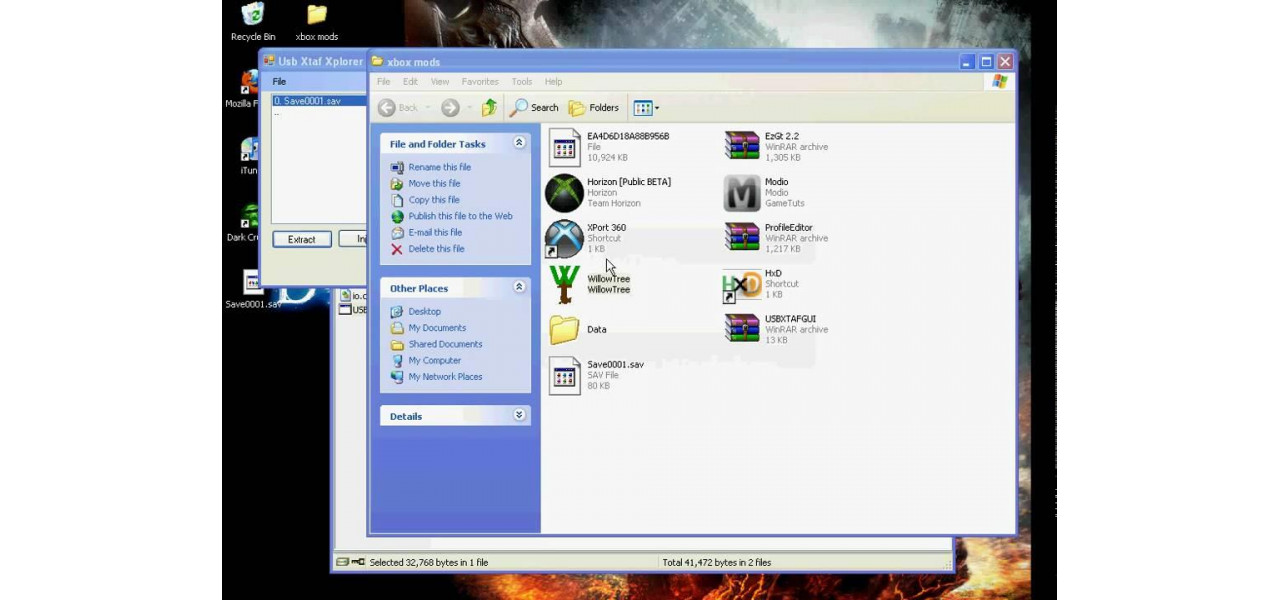Image resolution: width=1280 pixels, height=600 pixels.
Task: Select the xbox mods desktop folder
Action: [317, 22]
